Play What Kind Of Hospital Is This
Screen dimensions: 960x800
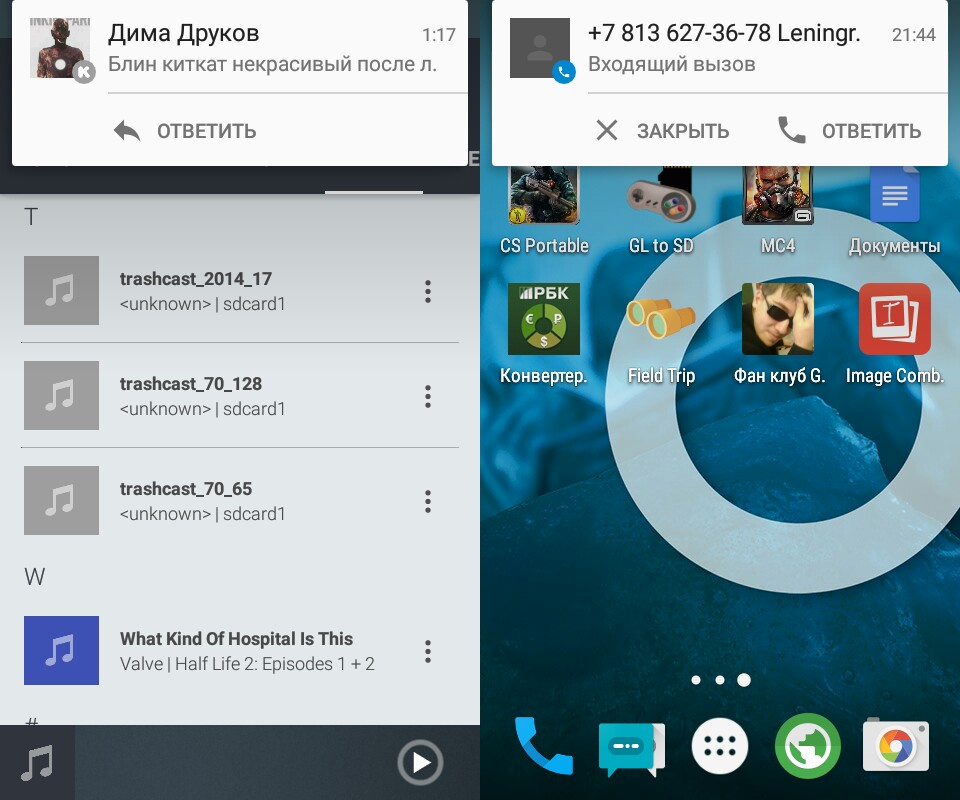[x=240, y=651]
